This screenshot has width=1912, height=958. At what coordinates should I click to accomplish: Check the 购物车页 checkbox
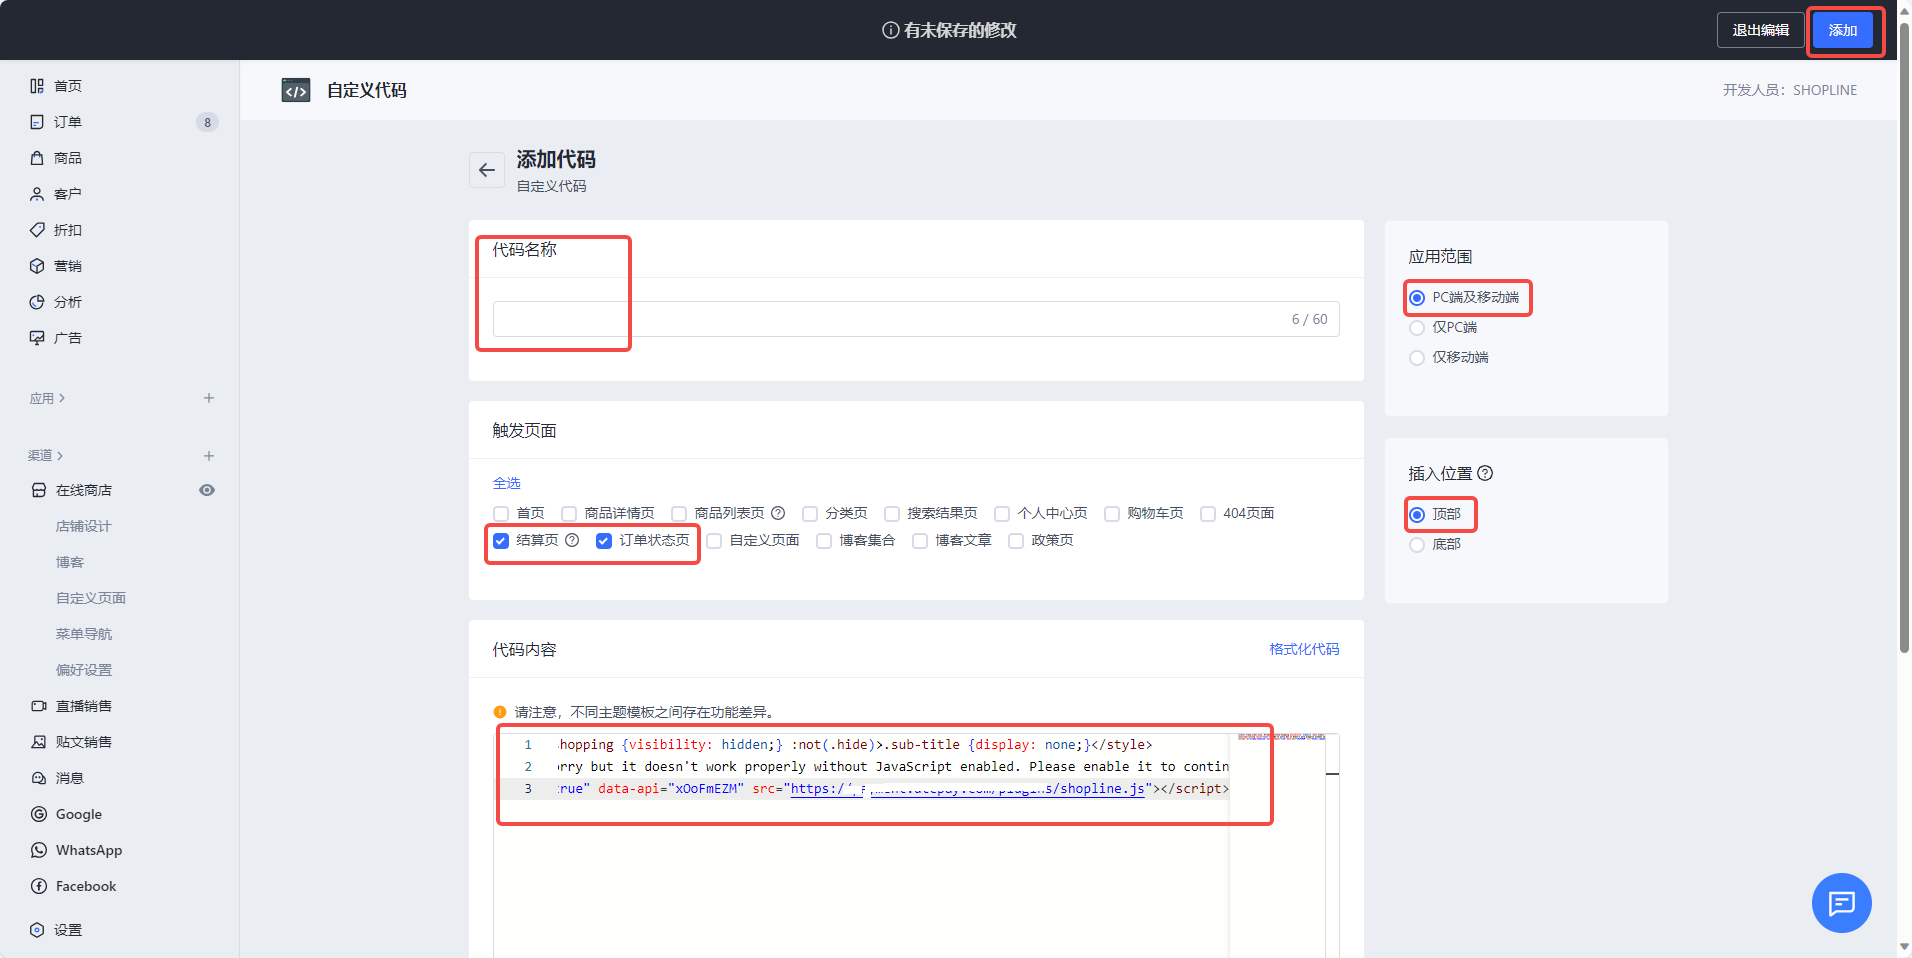tap(1112, 514)
